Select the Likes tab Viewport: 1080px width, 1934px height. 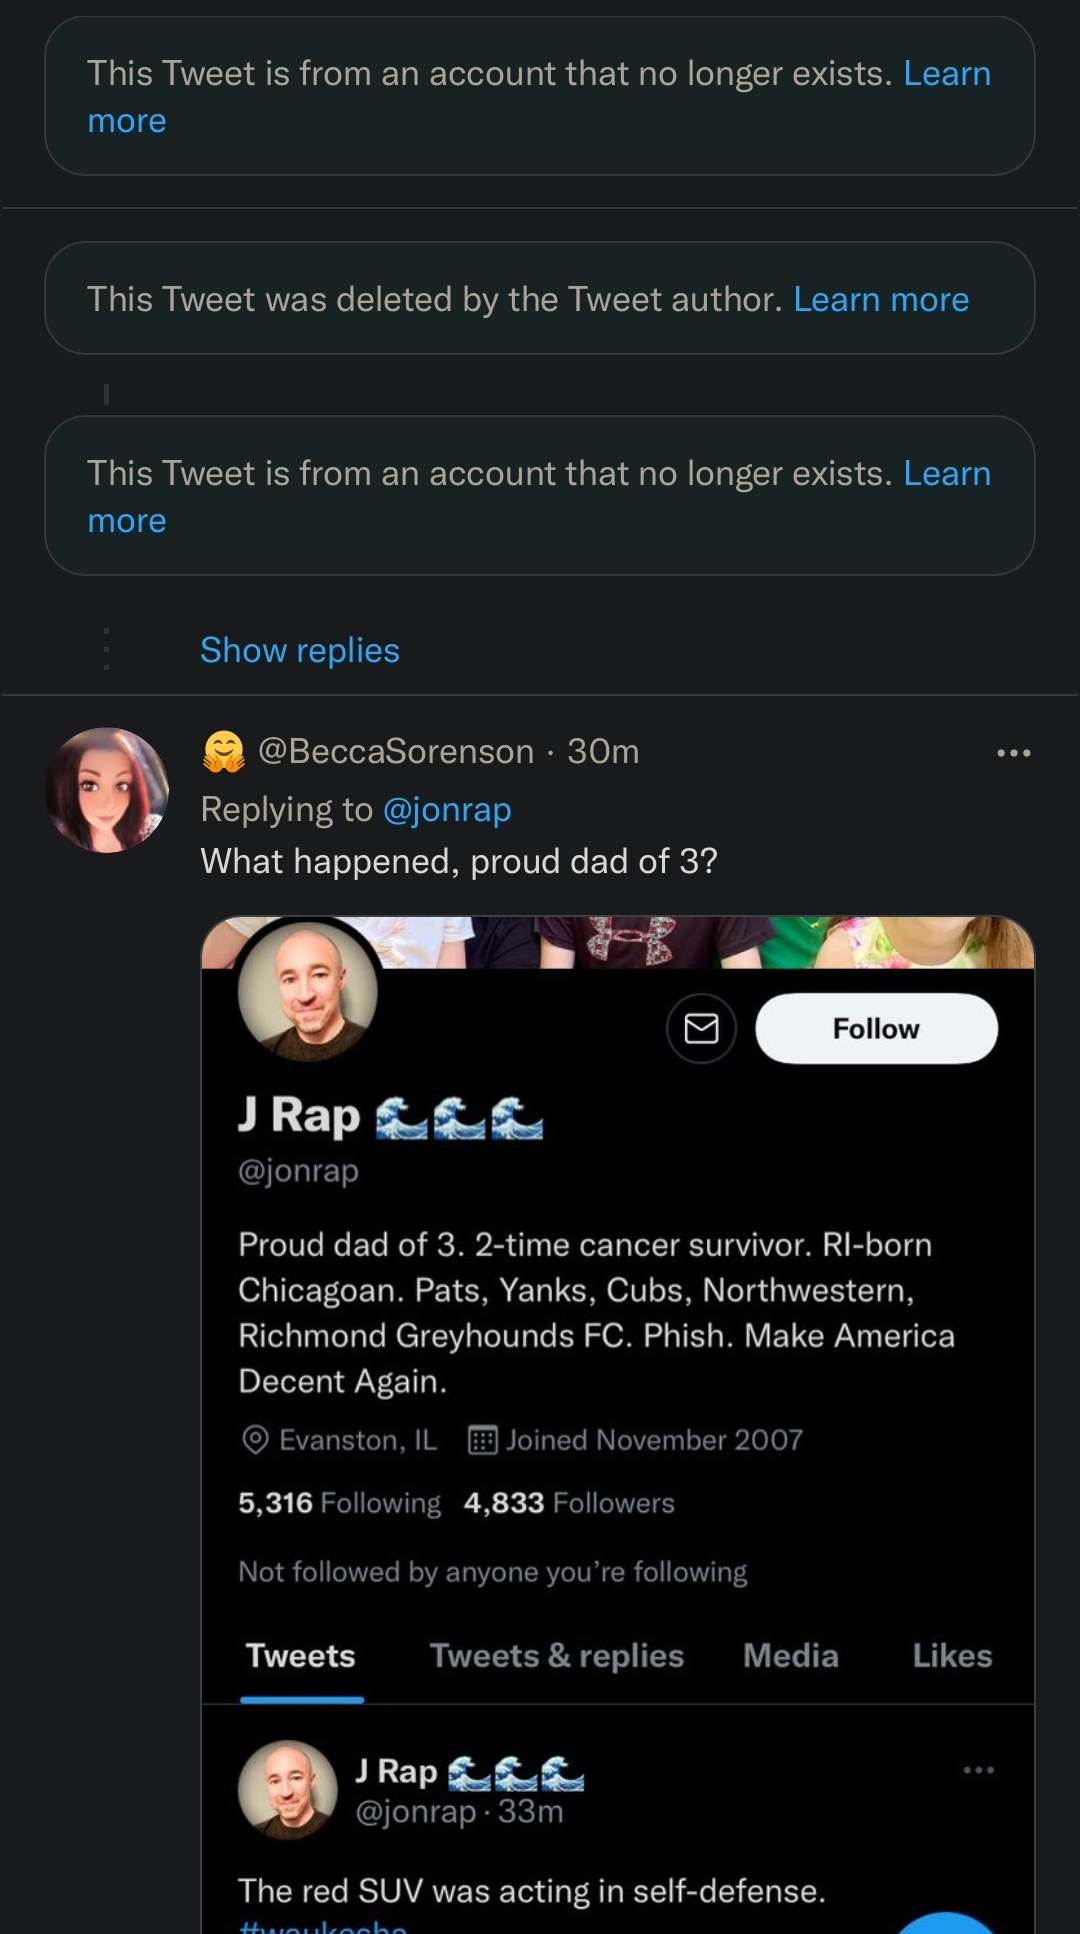click(x=951, y=1656)
